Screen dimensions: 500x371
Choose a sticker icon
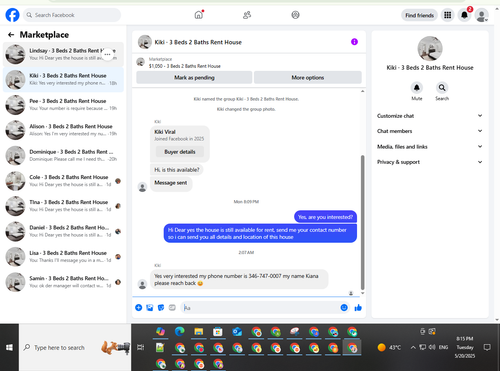coord(161,308)
